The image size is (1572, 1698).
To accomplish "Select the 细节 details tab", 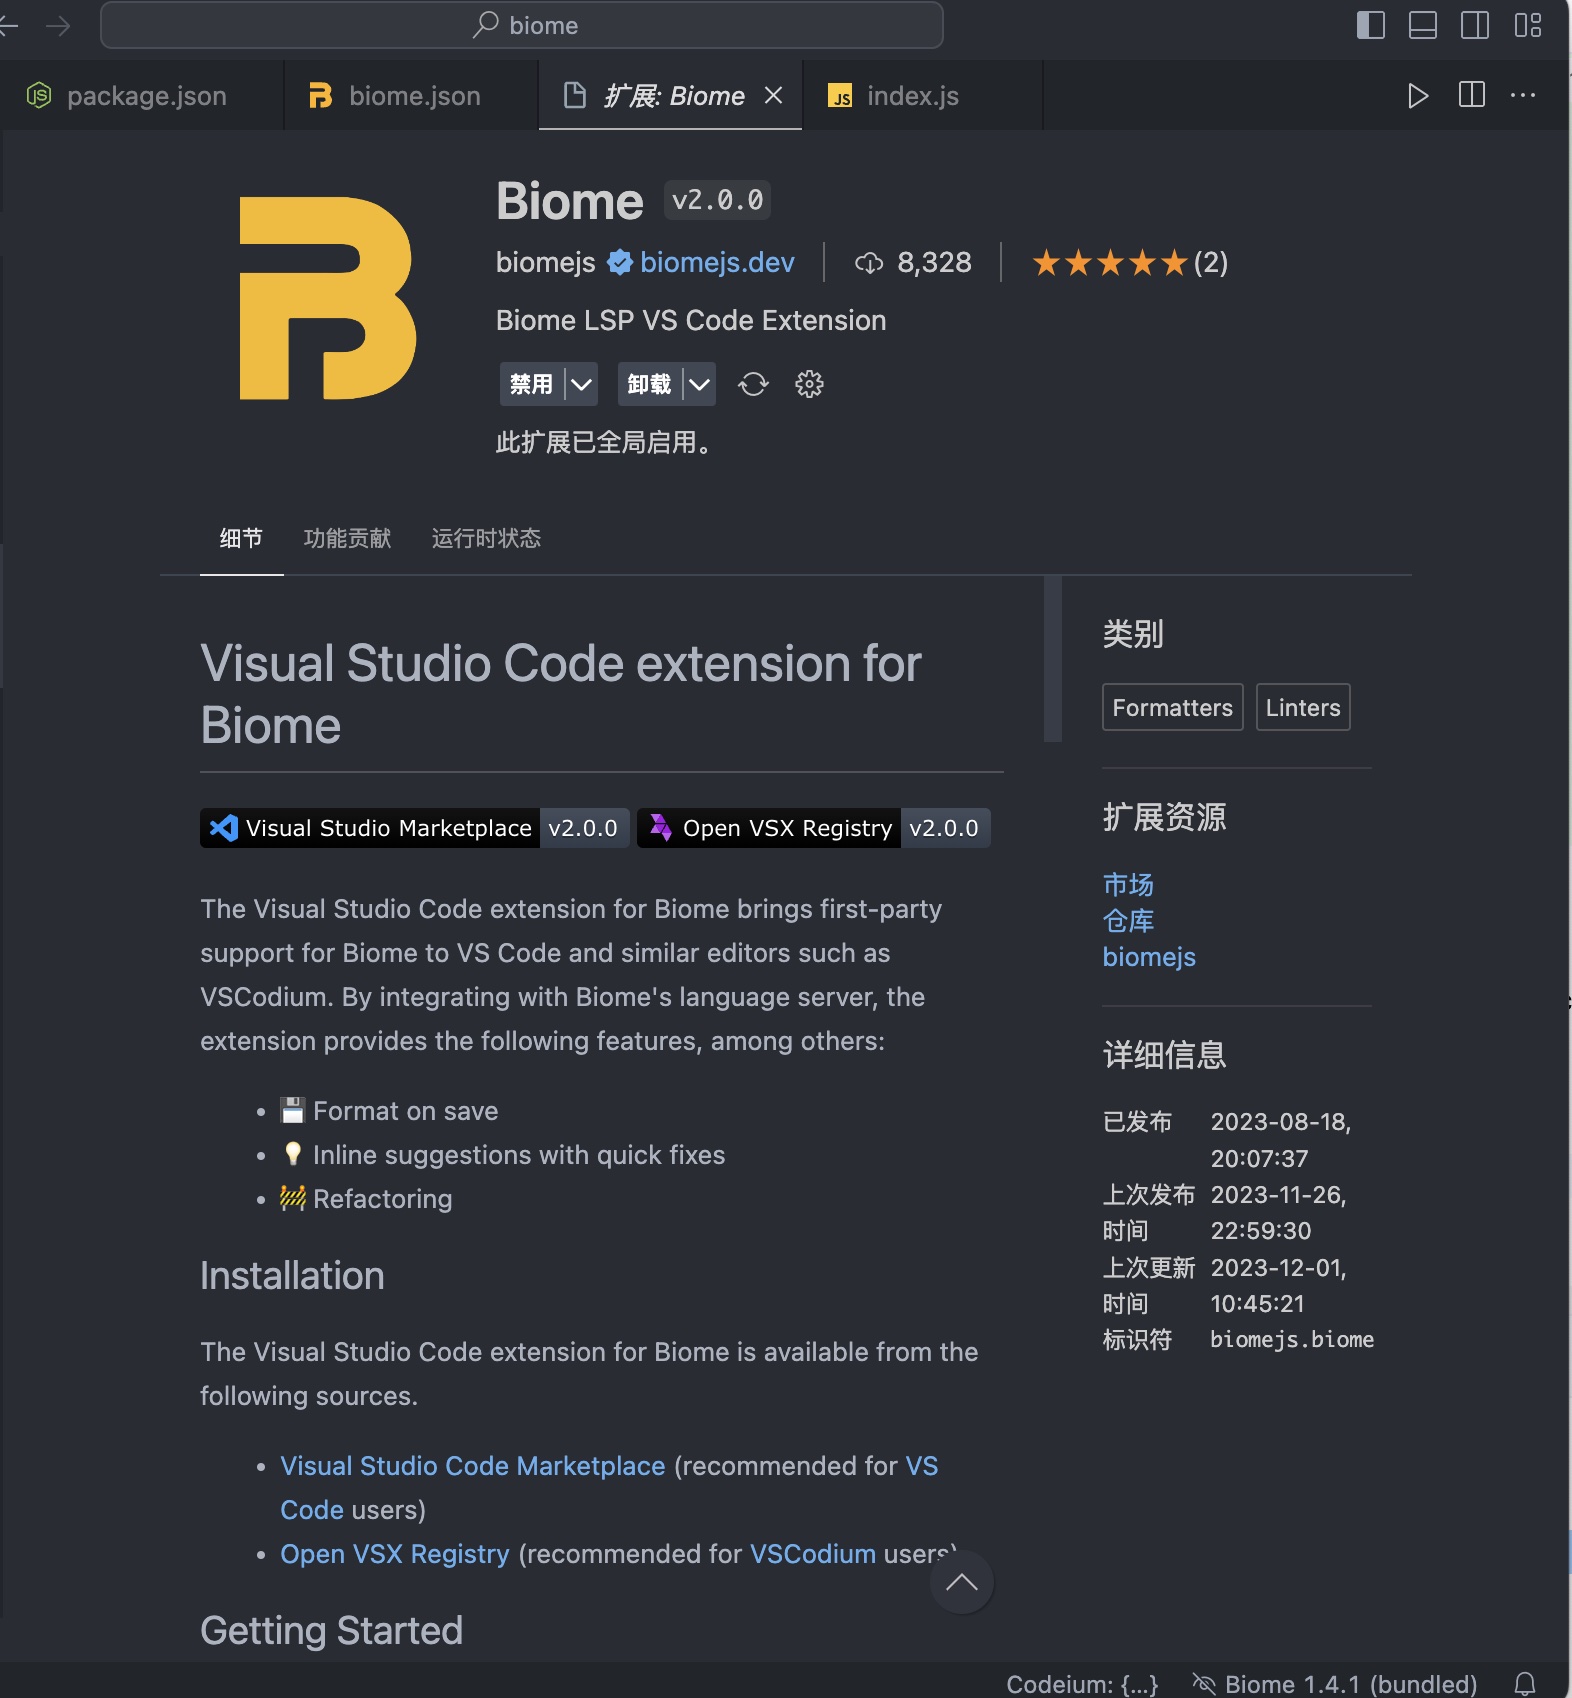I will (x=241, y=538).
